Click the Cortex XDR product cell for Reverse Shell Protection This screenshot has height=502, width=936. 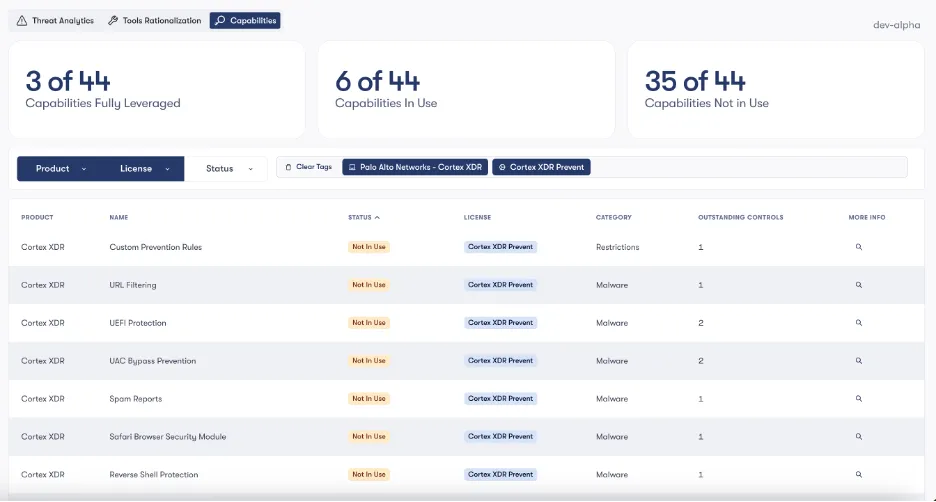point(43,475)
